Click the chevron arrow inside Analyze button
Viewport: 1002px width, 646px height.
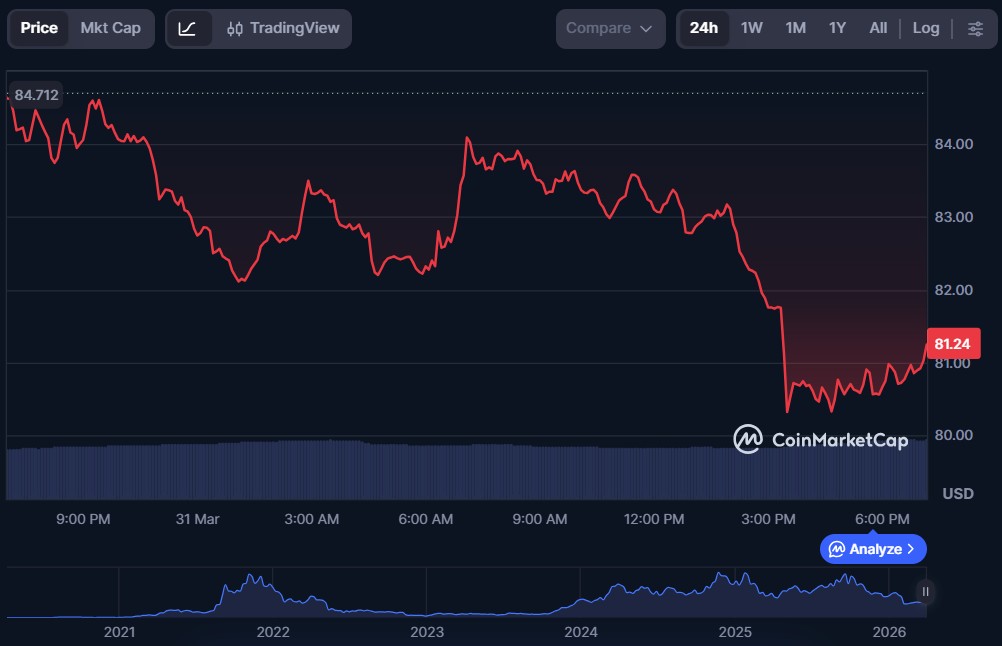point(911,549)
